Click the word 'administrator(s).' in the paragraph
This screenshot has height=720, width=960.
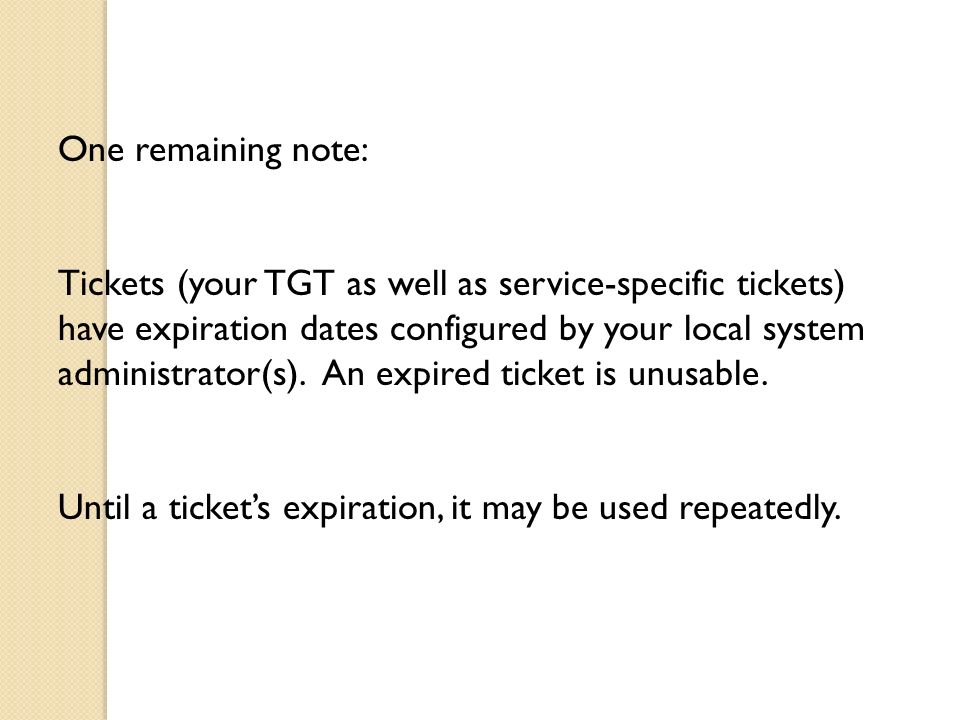182,374
